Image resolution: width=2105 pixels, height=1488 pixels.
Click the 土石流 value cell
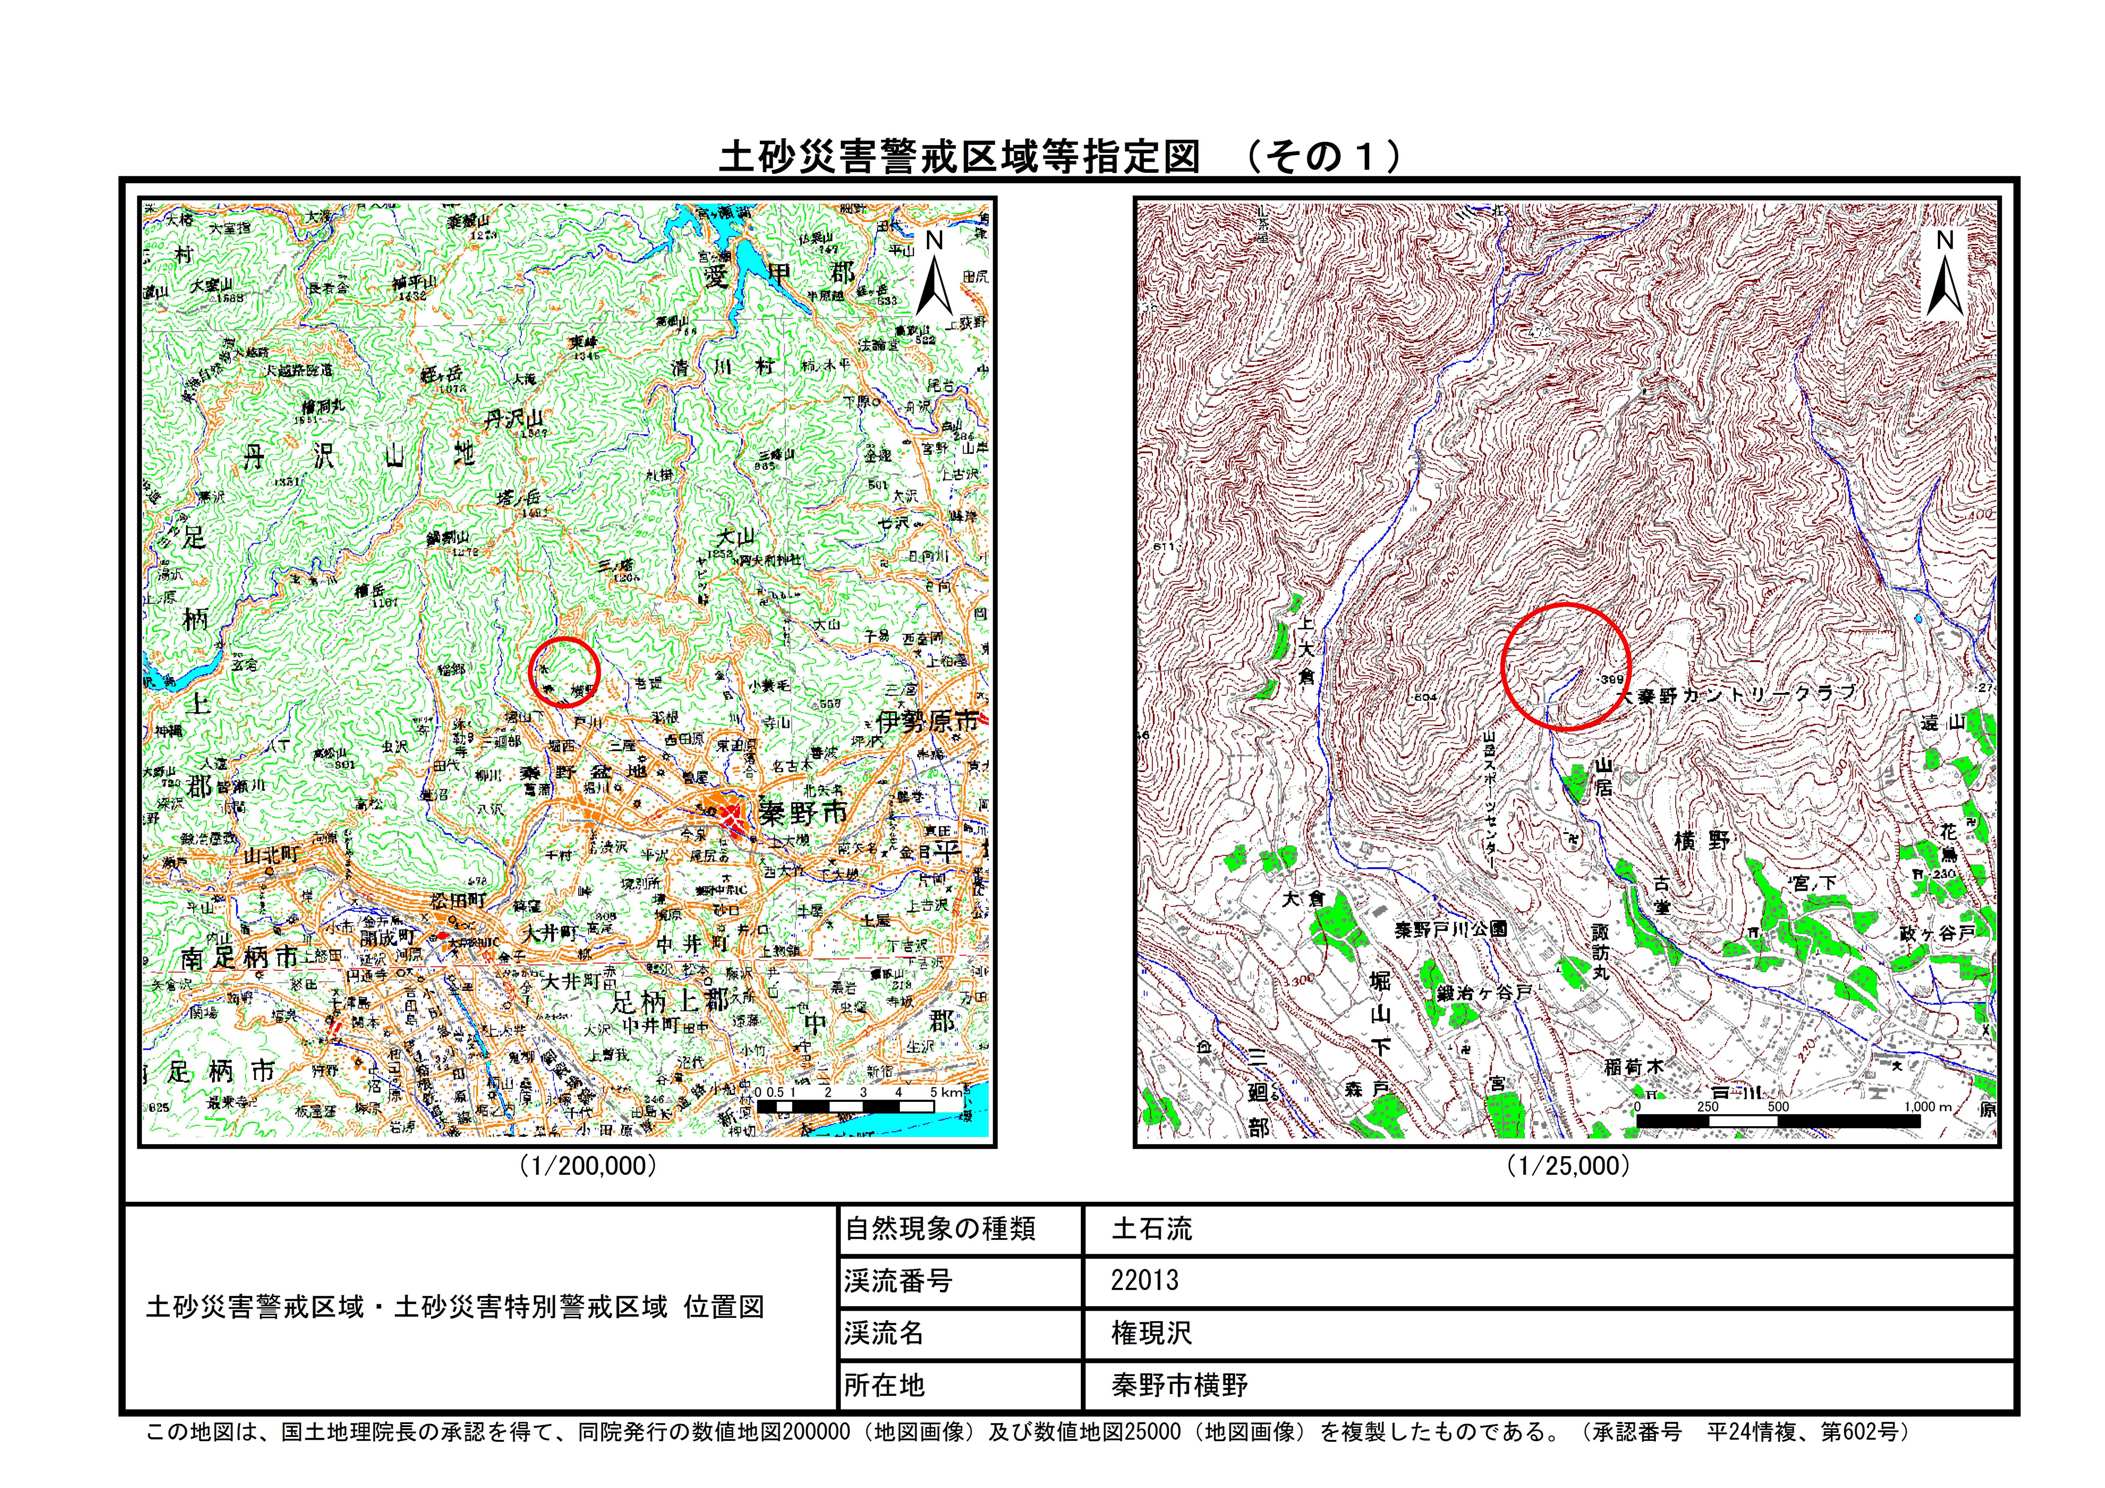point(1152,1229)
